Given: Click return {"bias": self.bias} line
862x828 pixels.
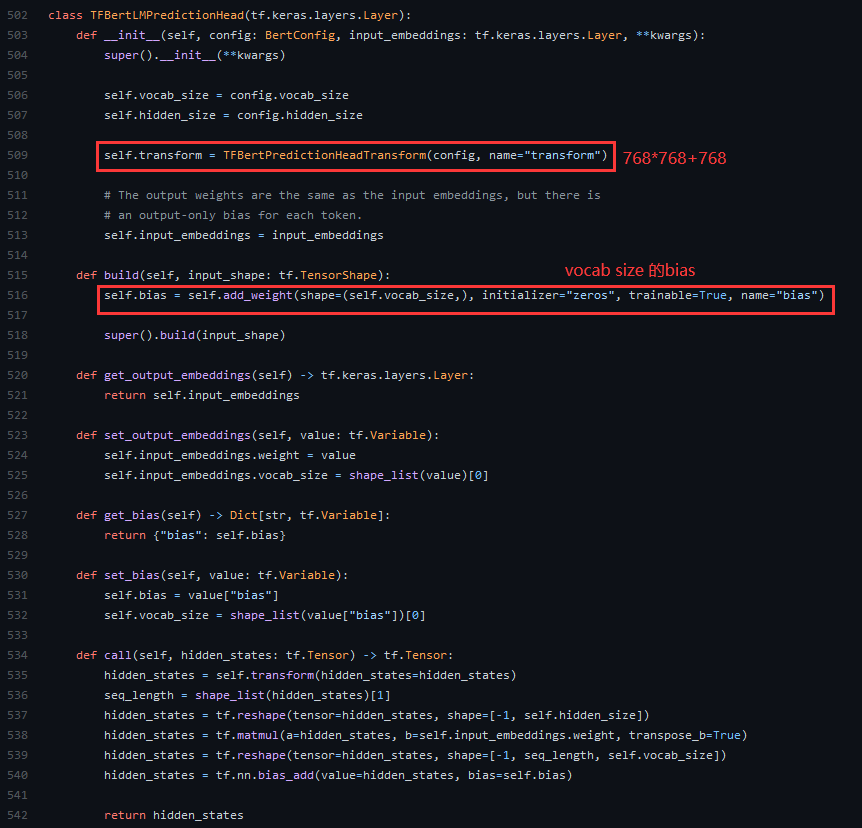Looking at the screenshot, I should tap(195, 536).
